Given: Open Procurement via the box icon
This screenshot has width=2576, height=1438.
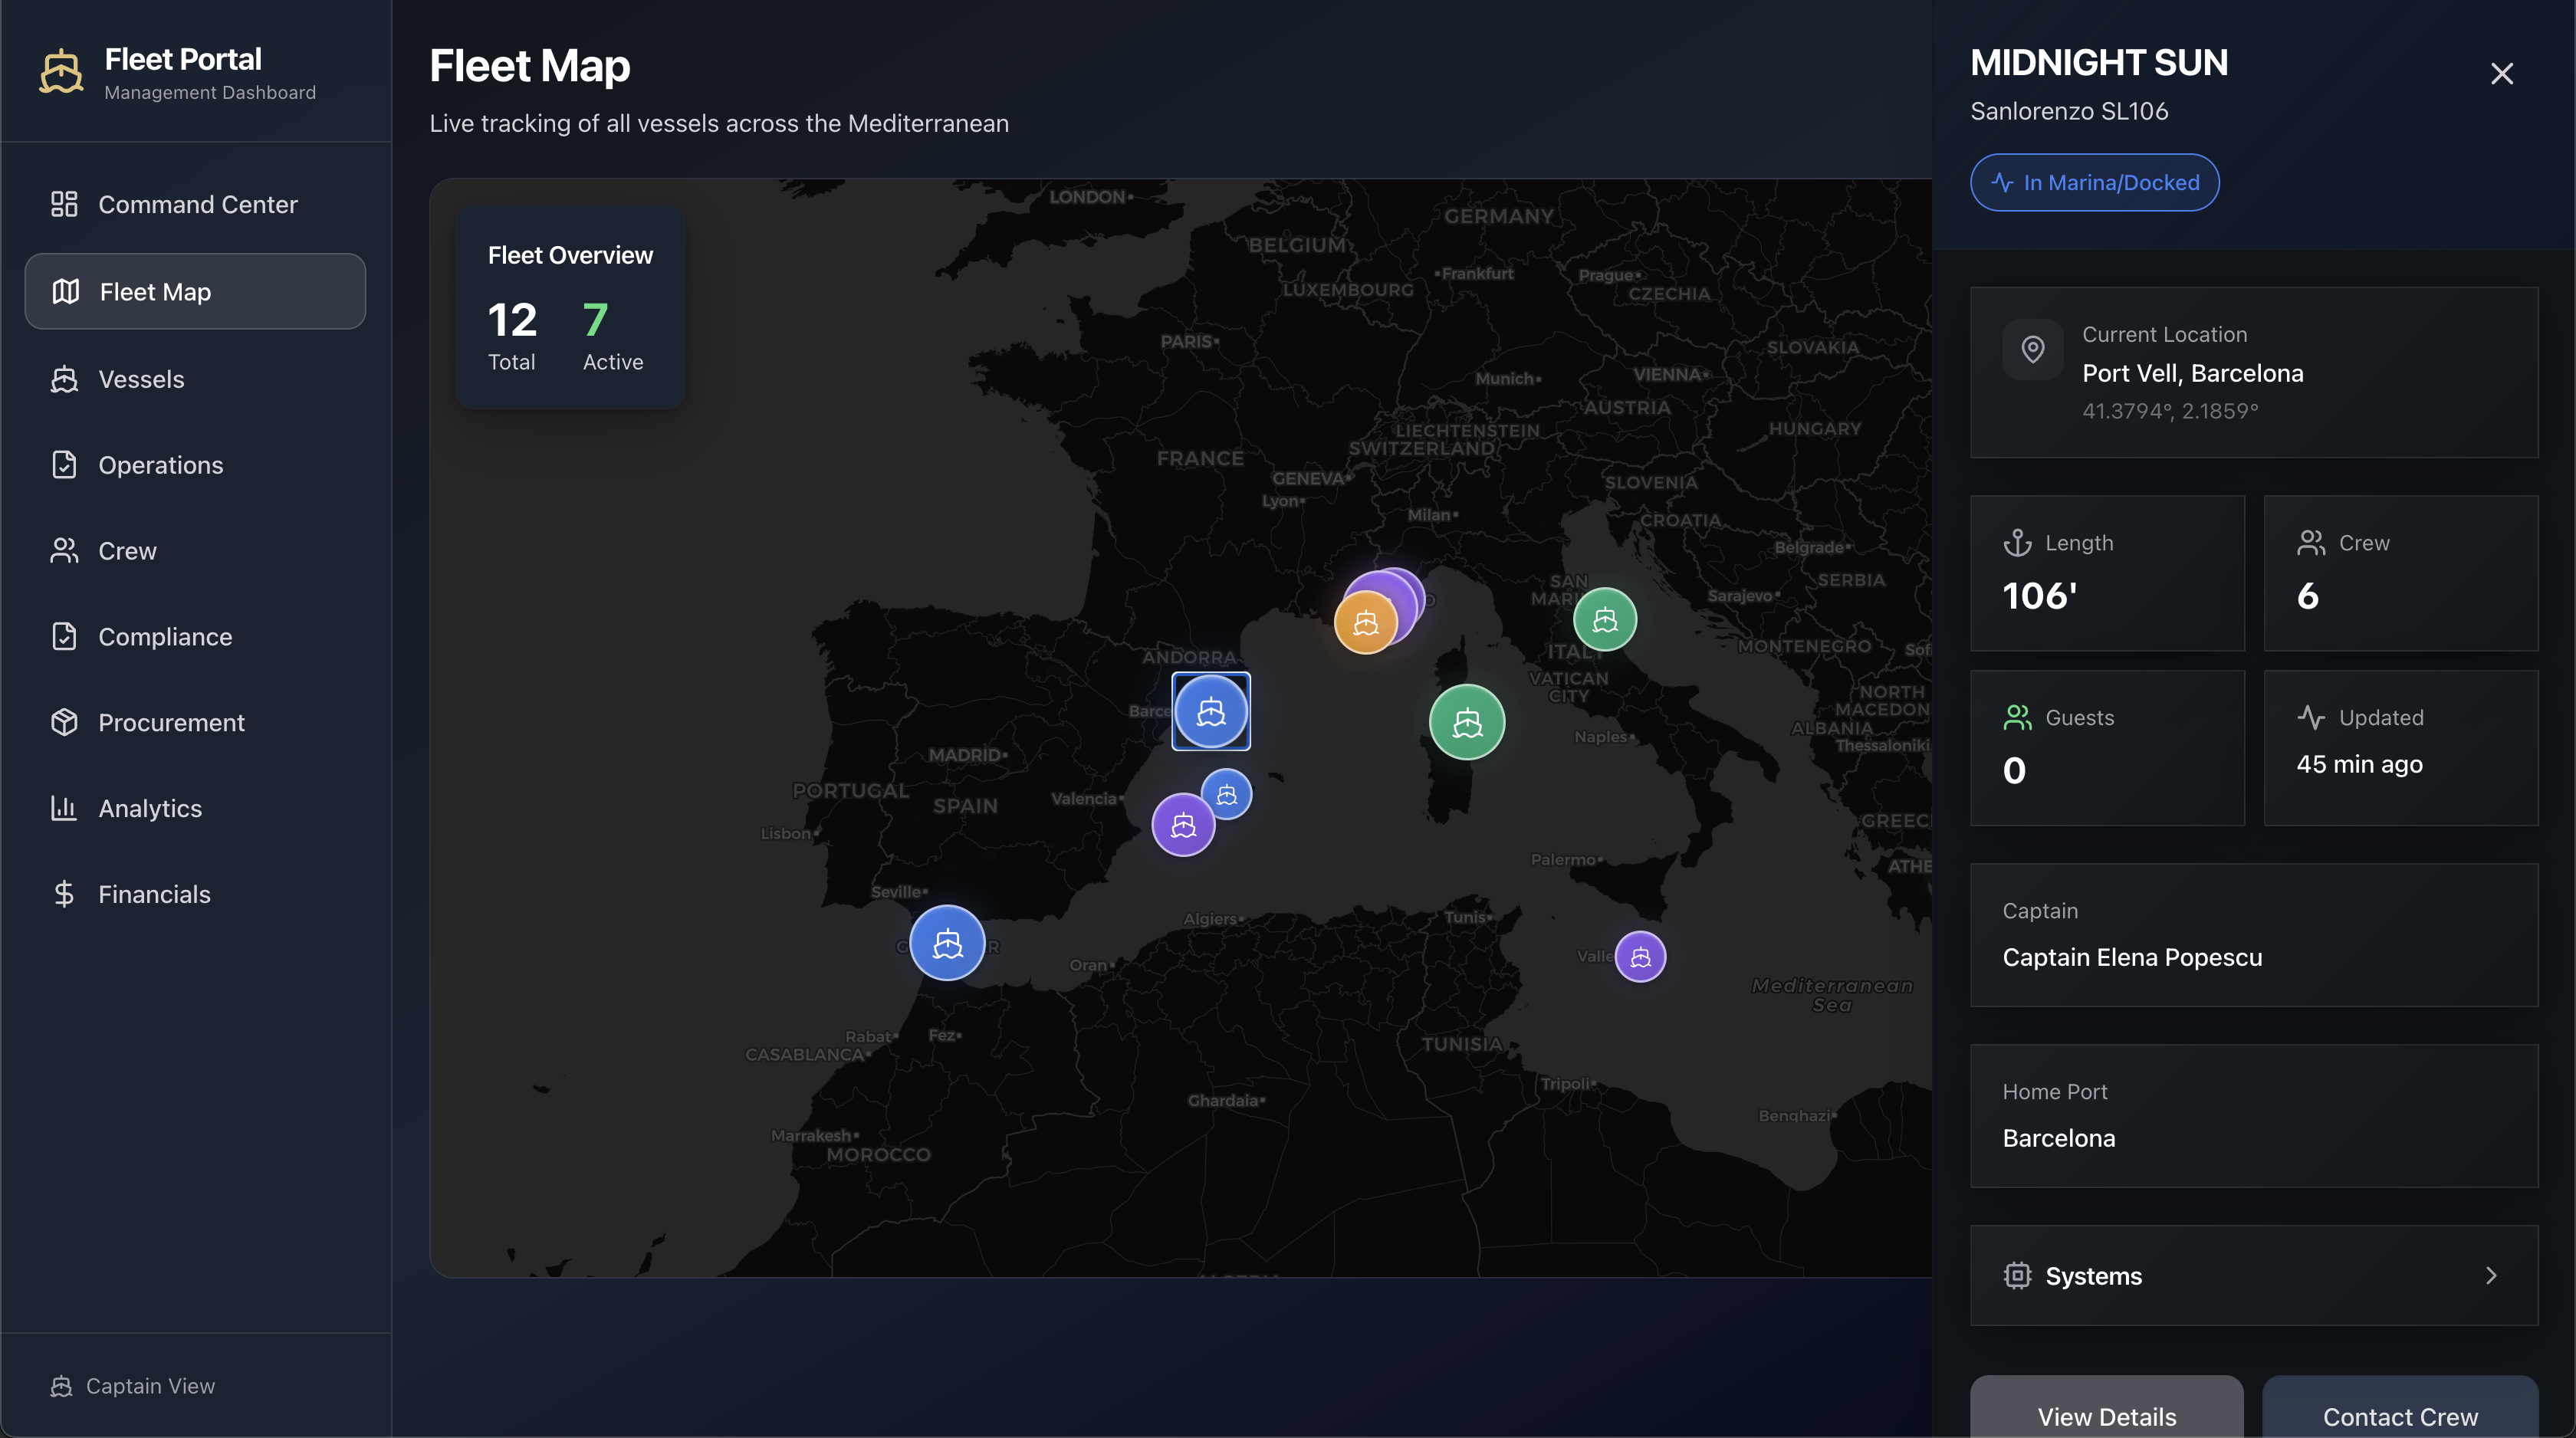Looking at the screenshot, I should 64,722.
